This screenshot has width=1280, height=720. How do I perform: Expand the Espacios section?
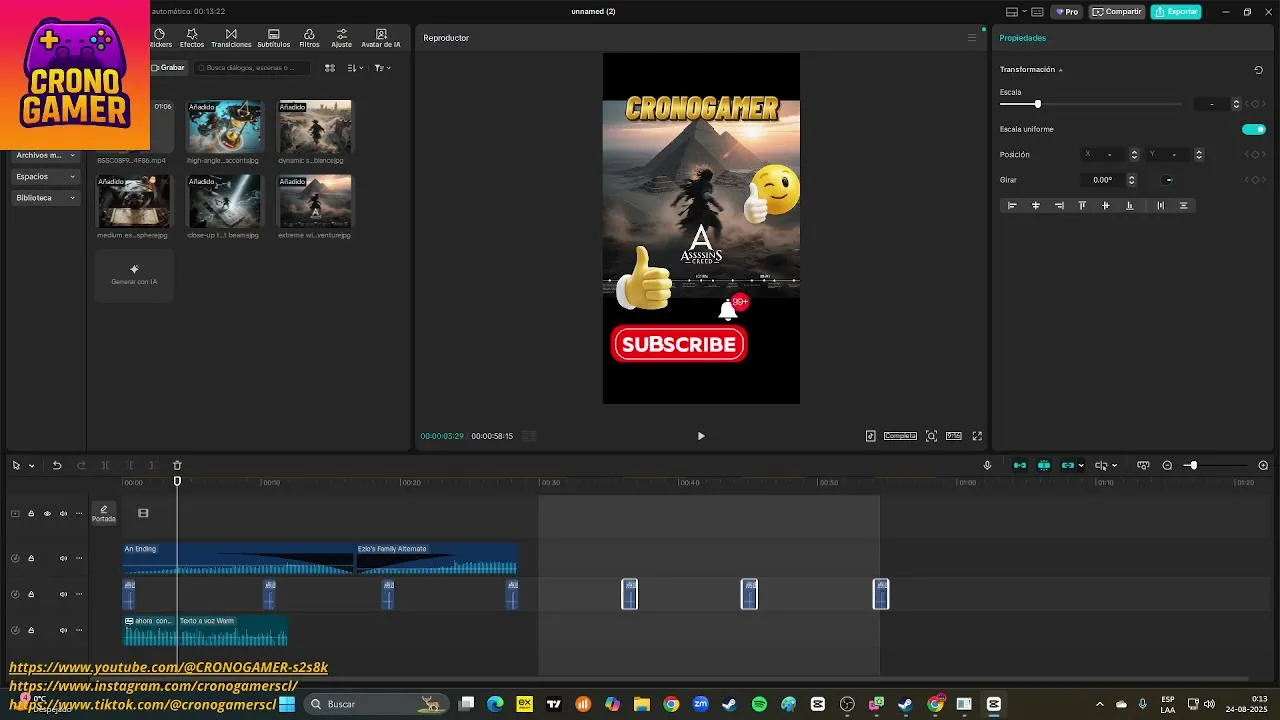coord(46,176)
